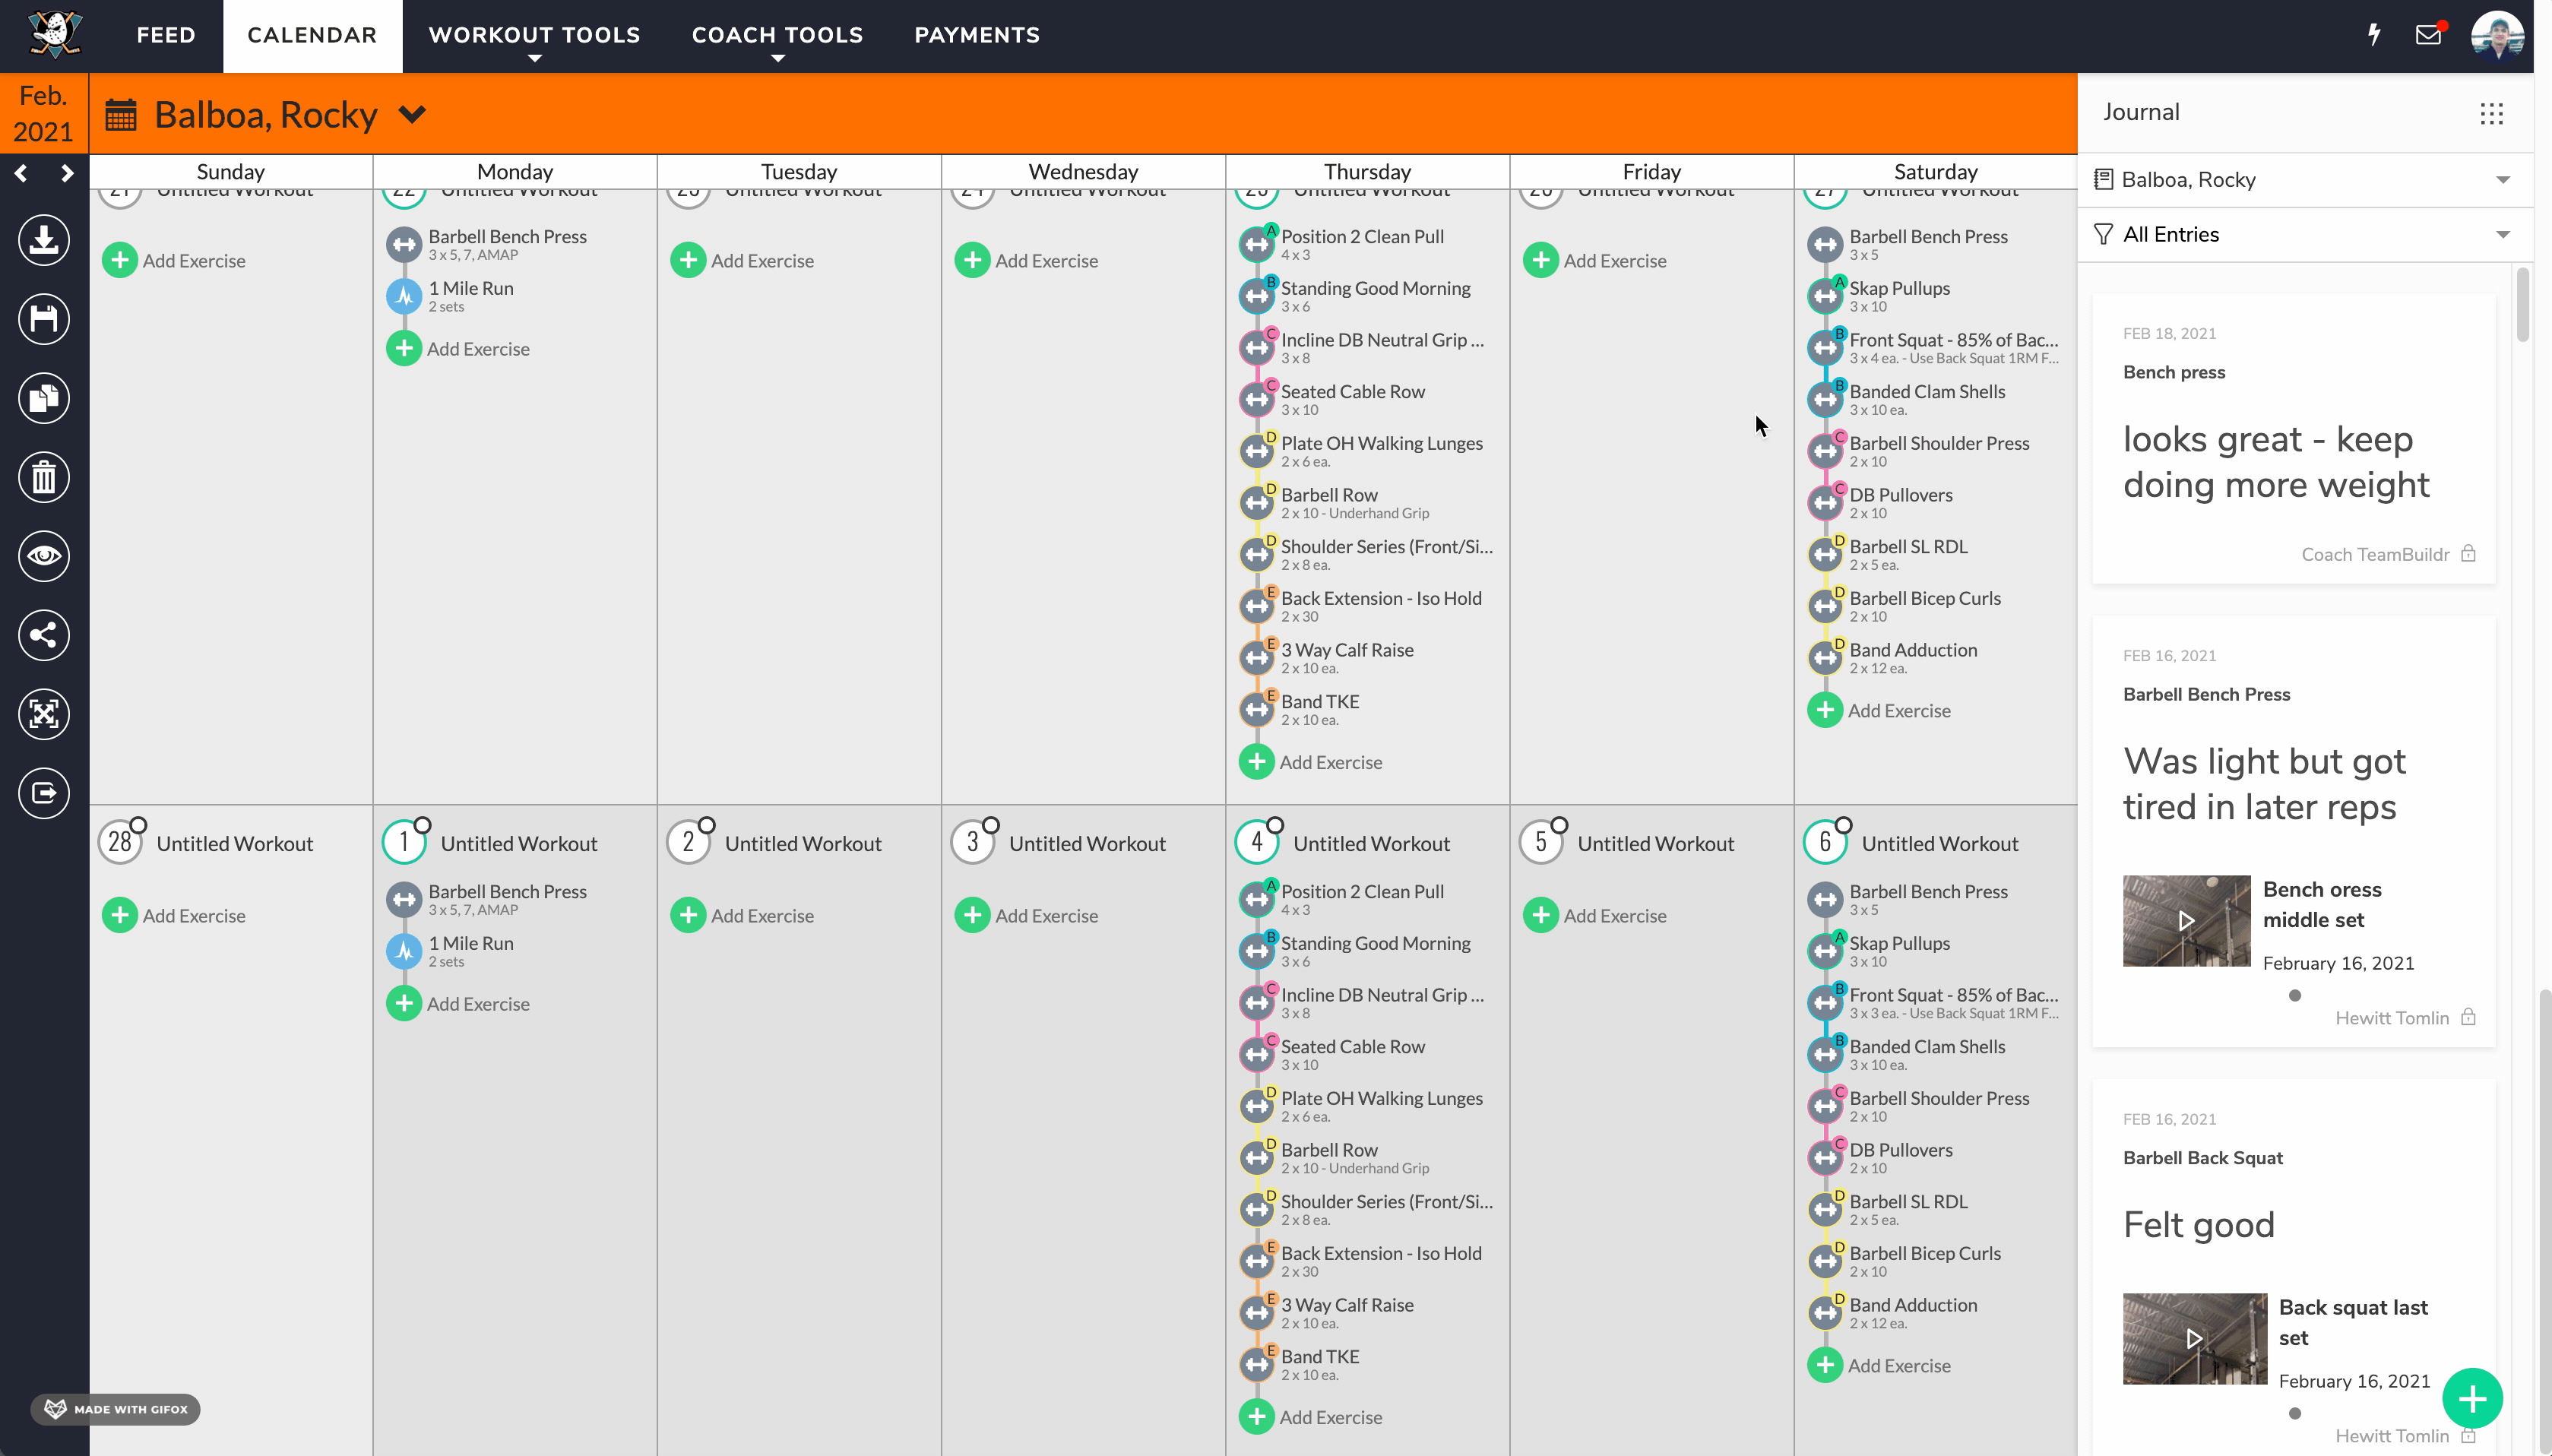Click Band Adduction on Saturday 6

click(1912, 1313)
